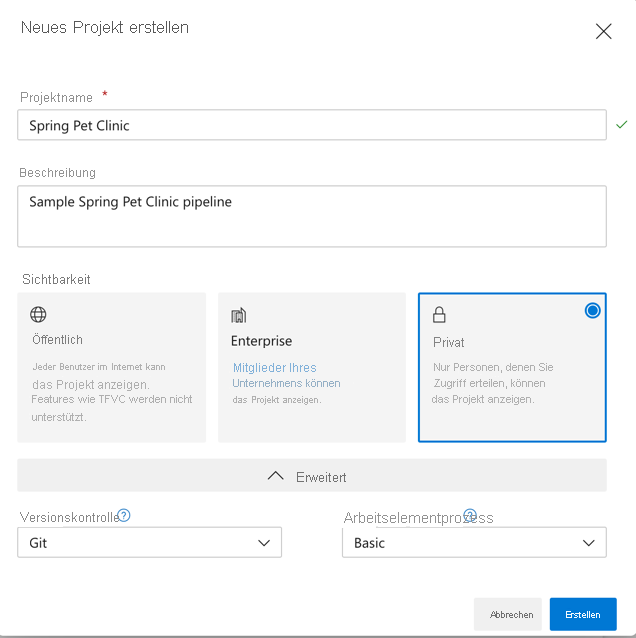The height and width of the screenshot is (638, 636).
Task: Open the Versionskontrolle help question-mark icon
Action: tap(124, 515)
